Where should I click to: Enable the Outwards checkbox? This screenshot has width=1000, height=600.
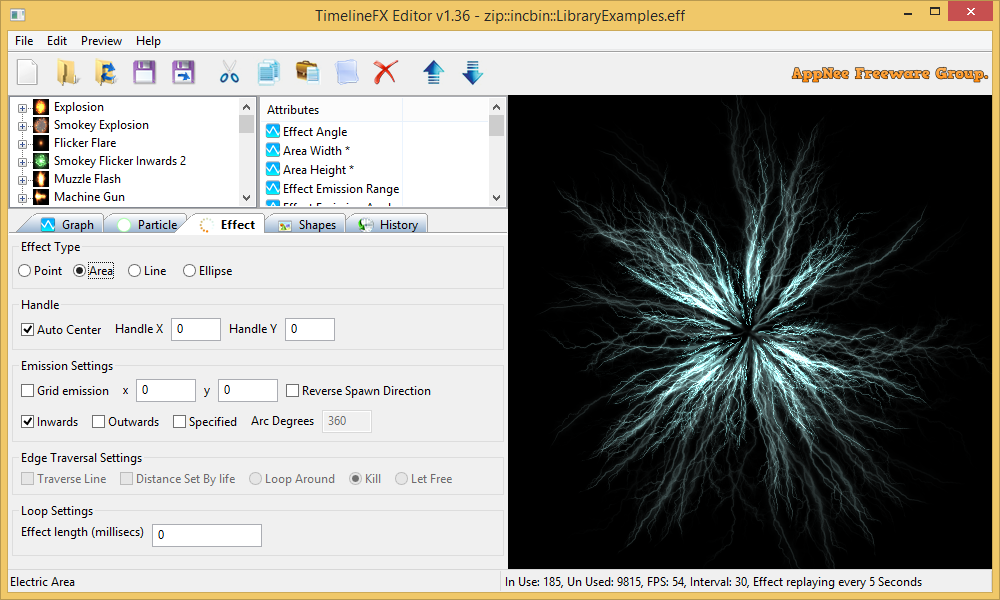98,421
